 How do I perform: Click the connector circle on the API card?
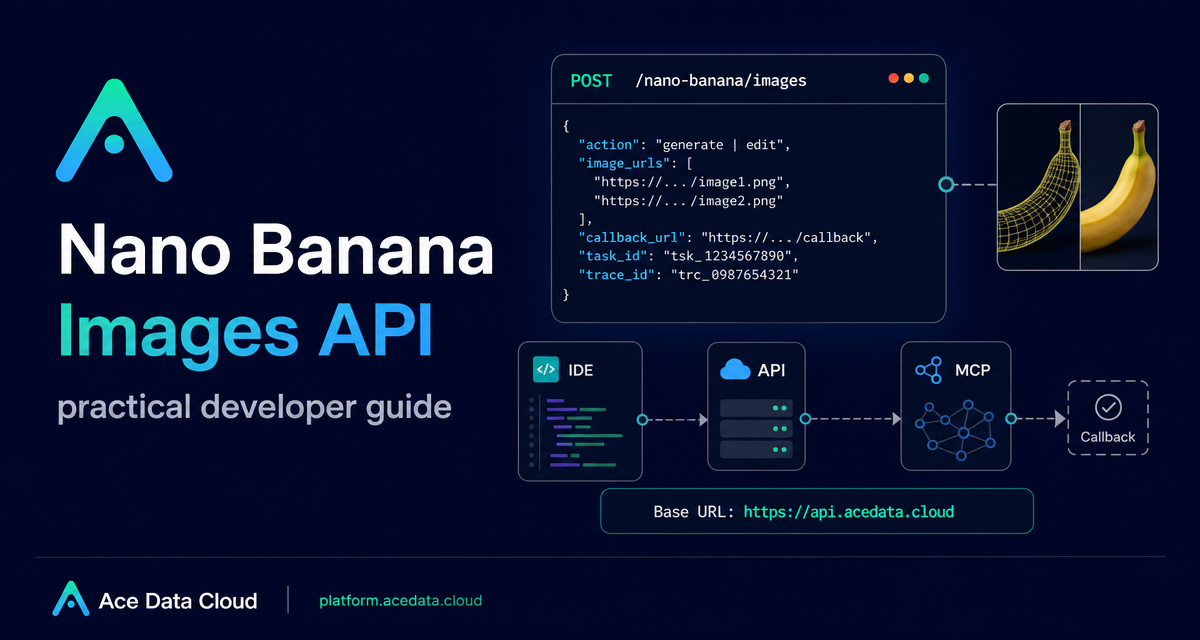point(806,420)
